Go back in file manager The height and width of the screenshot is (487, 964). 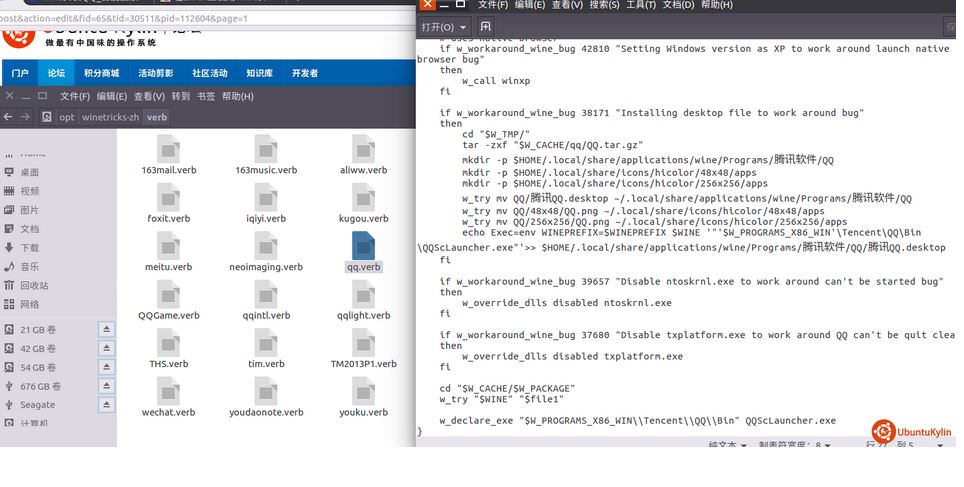pyautogui.click(x=8, y=117)
